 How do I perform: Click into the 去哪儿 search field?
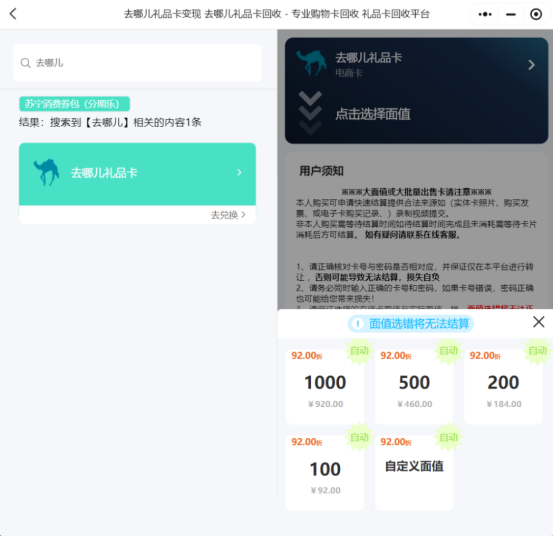(x=137, y=63)
